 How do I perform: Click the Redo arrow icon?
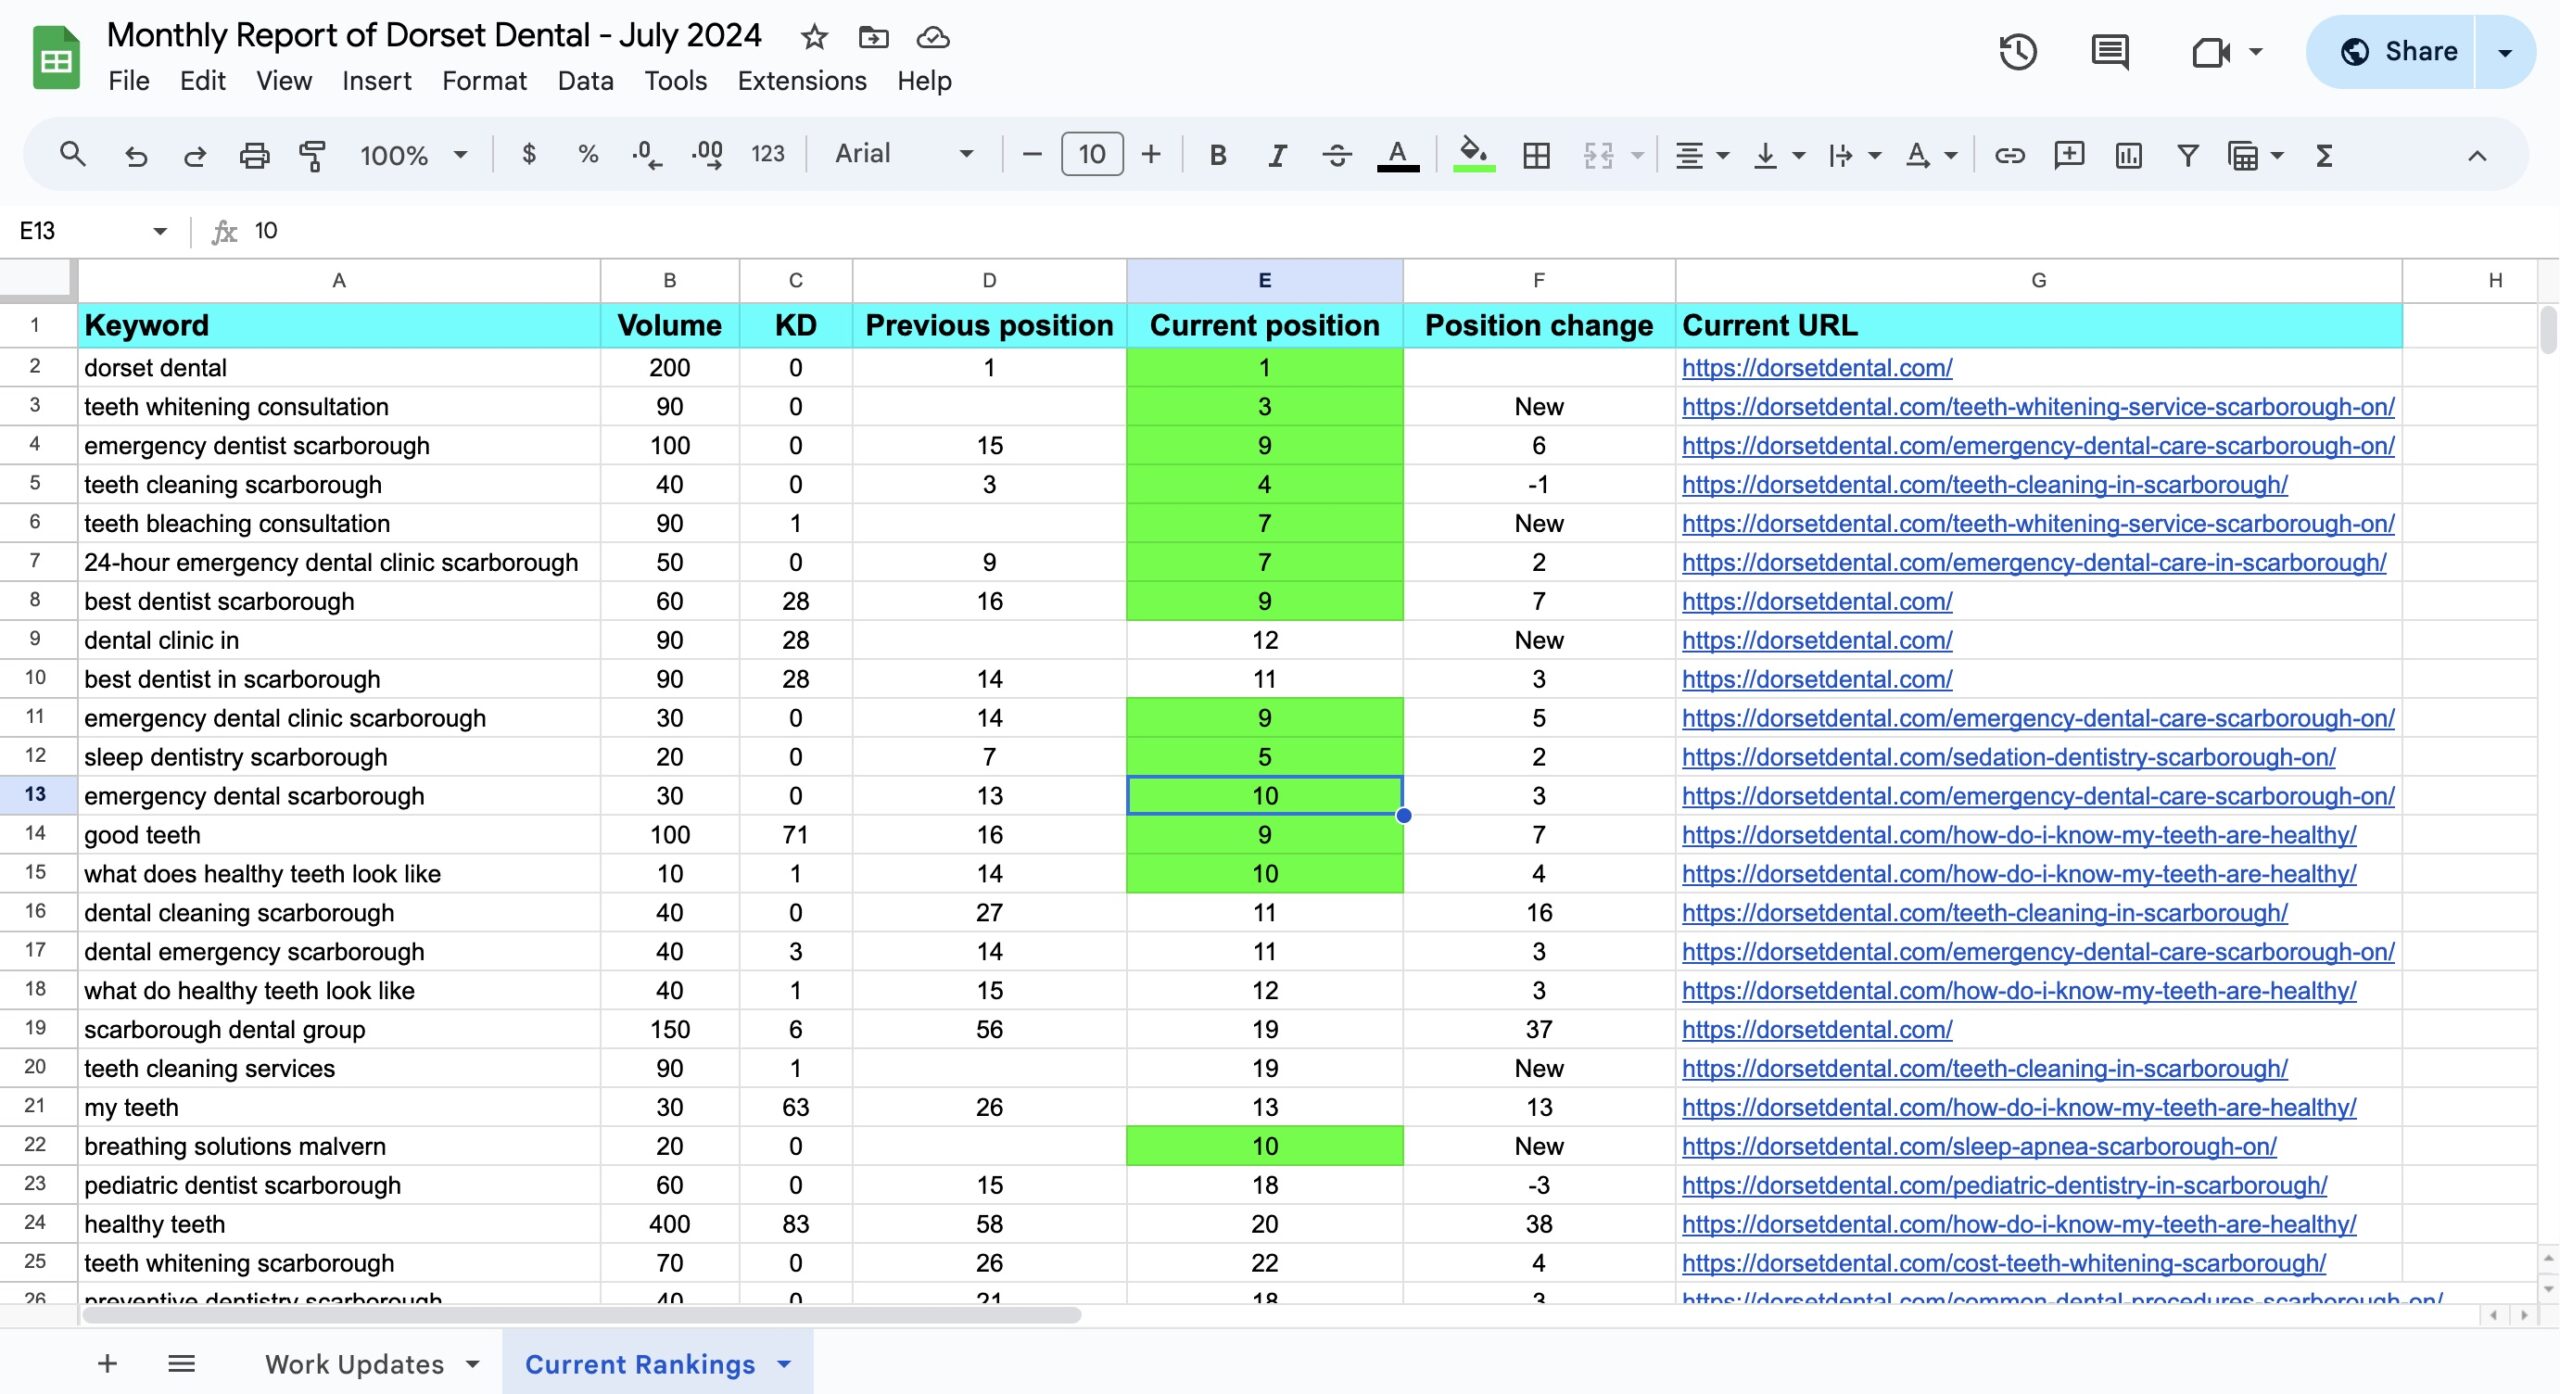[195, 155]
